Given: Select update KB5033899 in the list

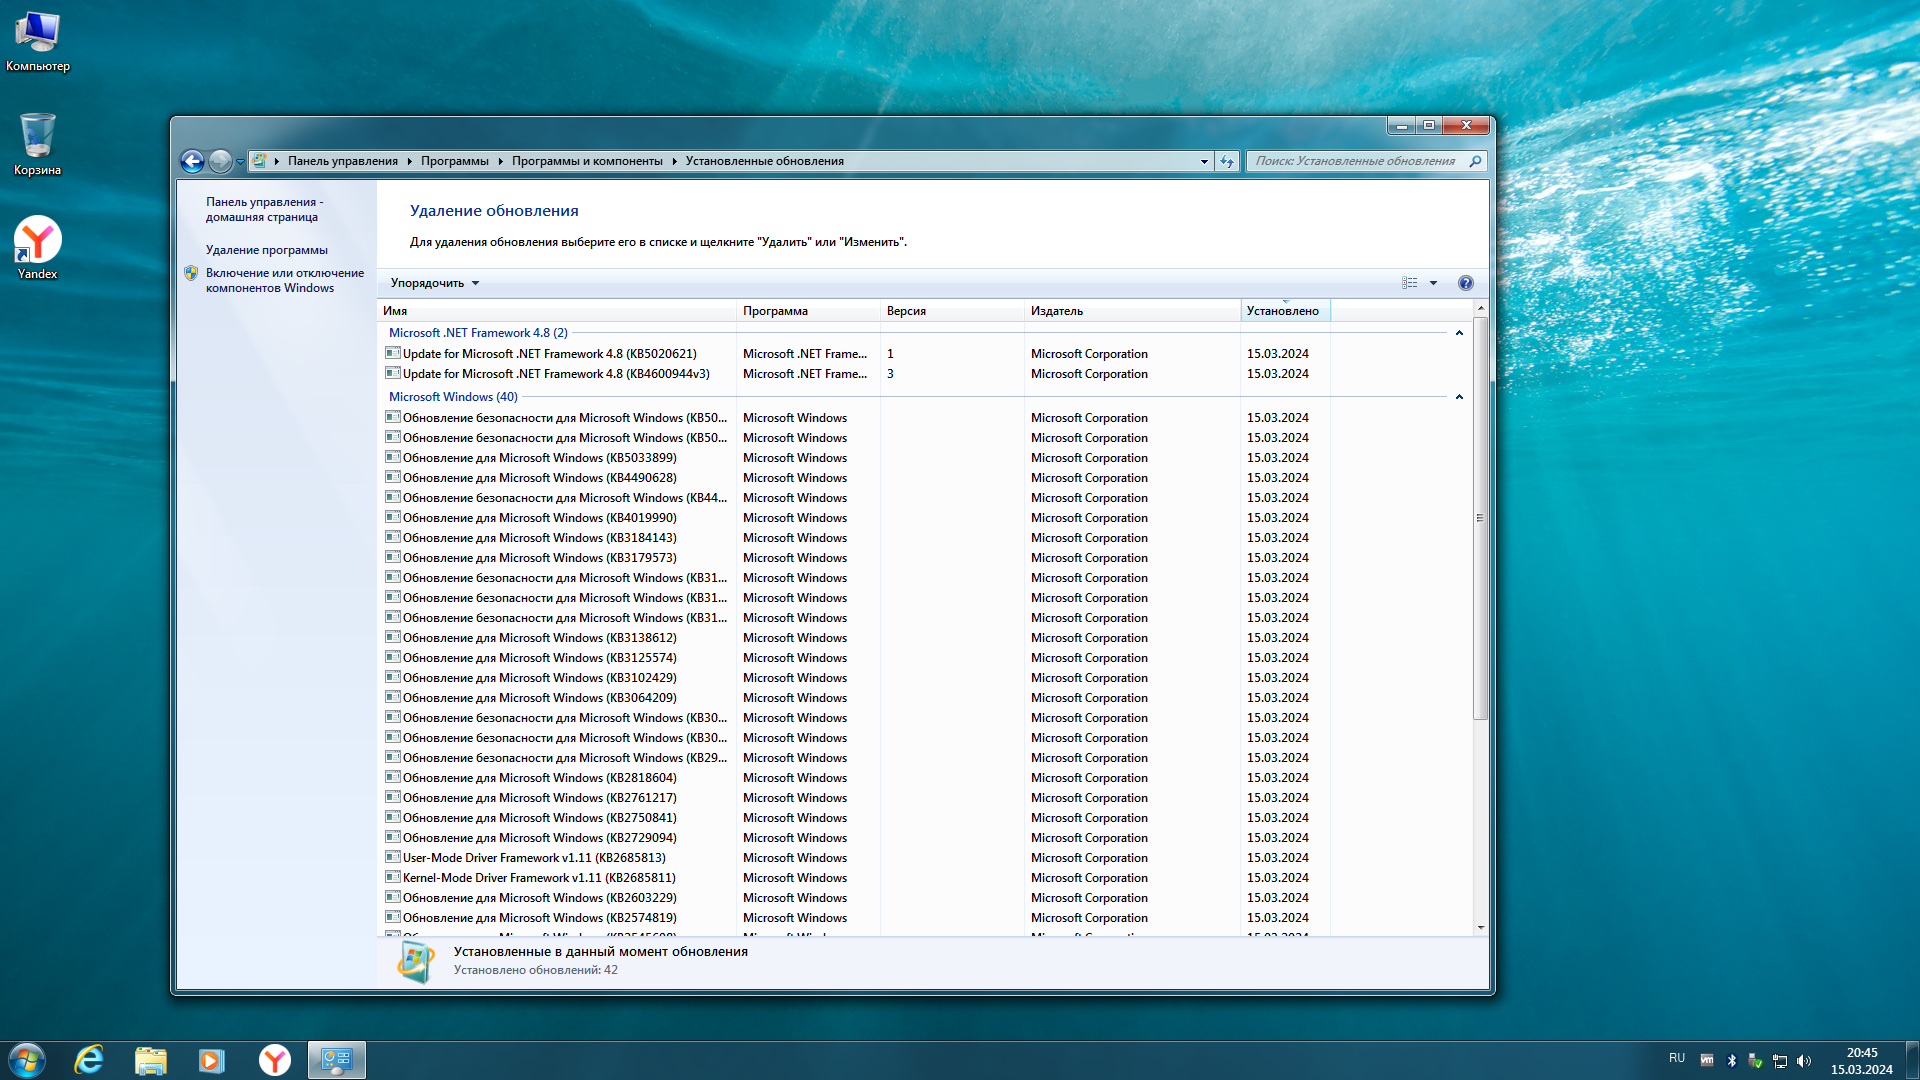Looking at the screenshot, I should point(539,458).
